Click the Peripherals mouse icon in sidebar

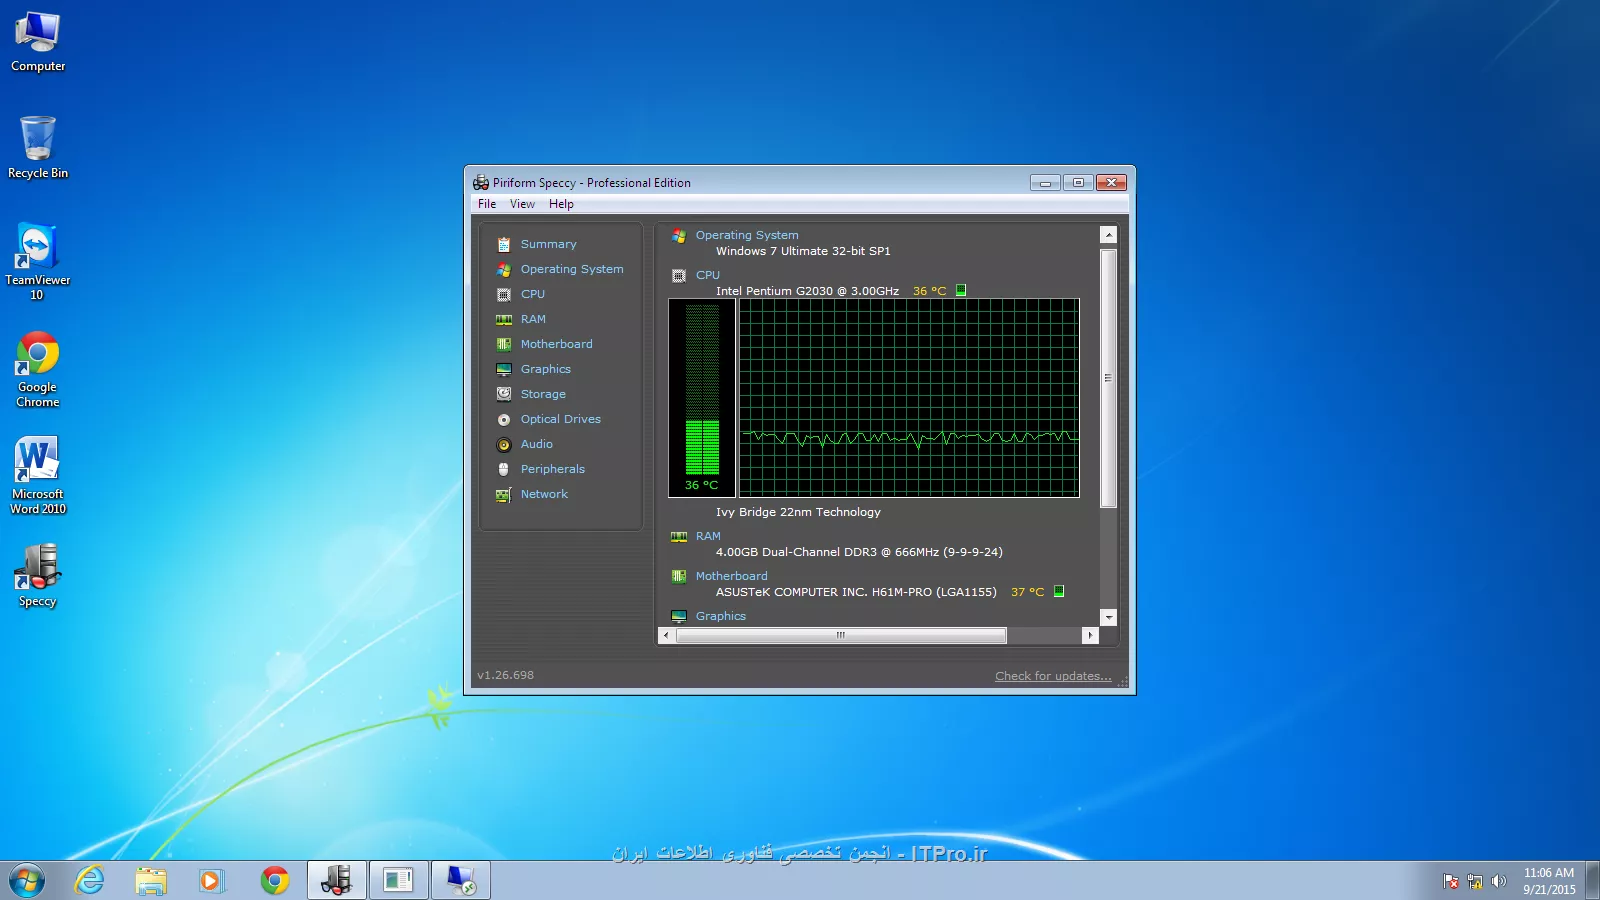coord(504,469)
